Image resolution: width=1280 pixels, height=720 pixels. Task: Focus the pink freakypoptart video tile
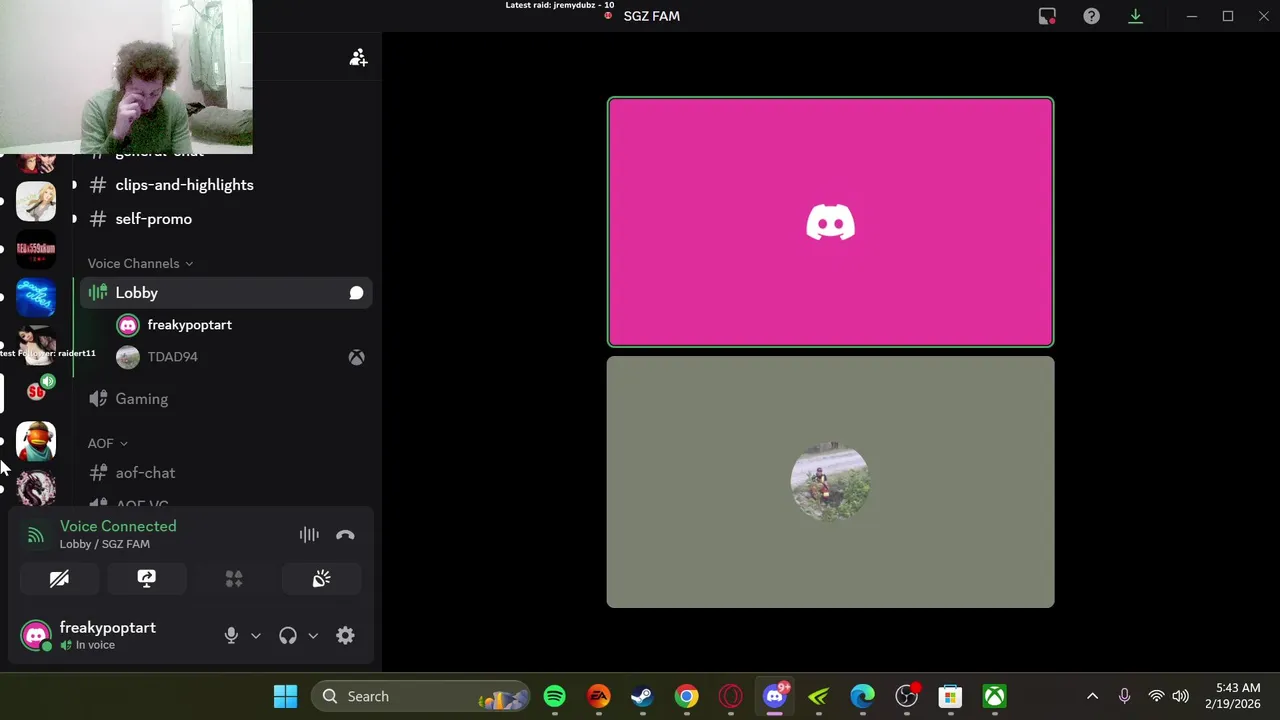830,222
